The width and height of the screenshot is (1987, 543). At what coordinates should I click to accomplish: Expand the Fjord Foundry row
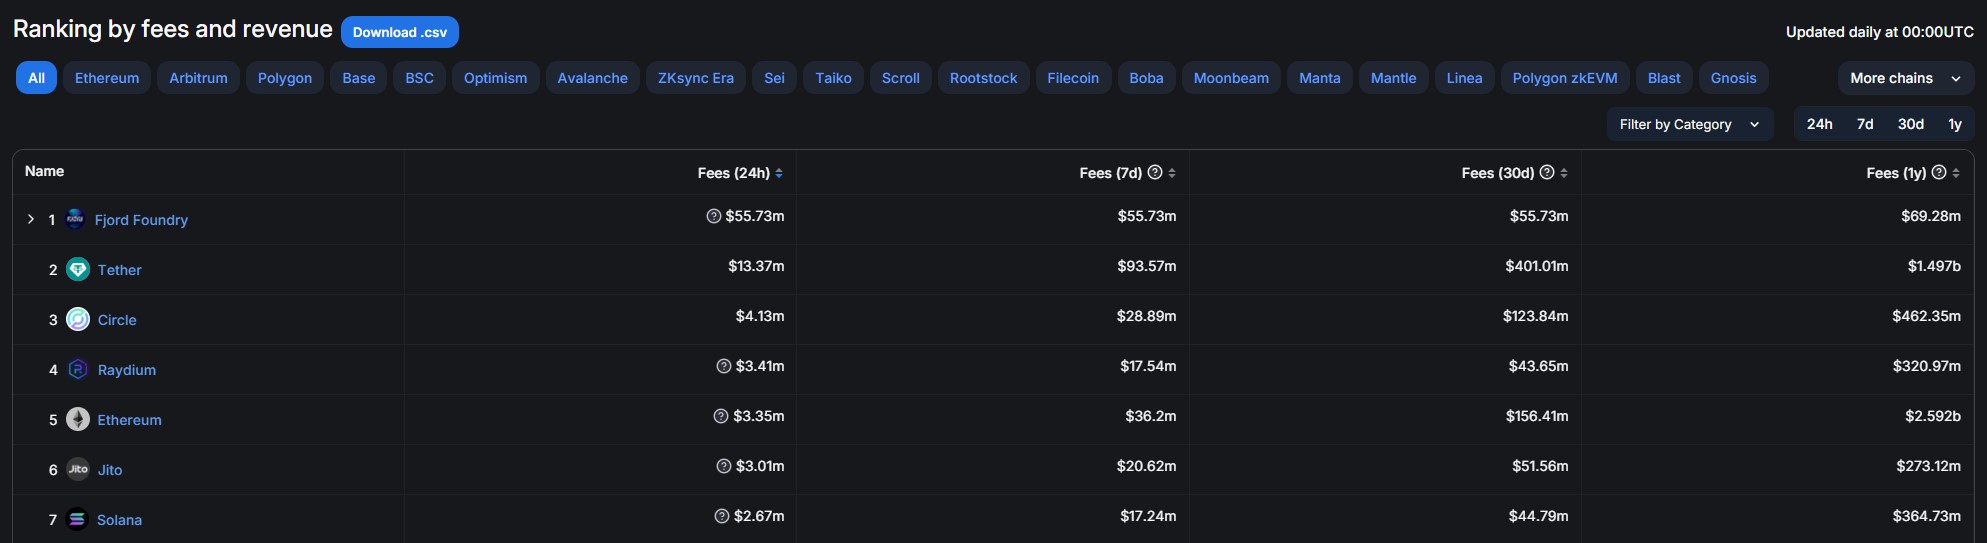31,219
